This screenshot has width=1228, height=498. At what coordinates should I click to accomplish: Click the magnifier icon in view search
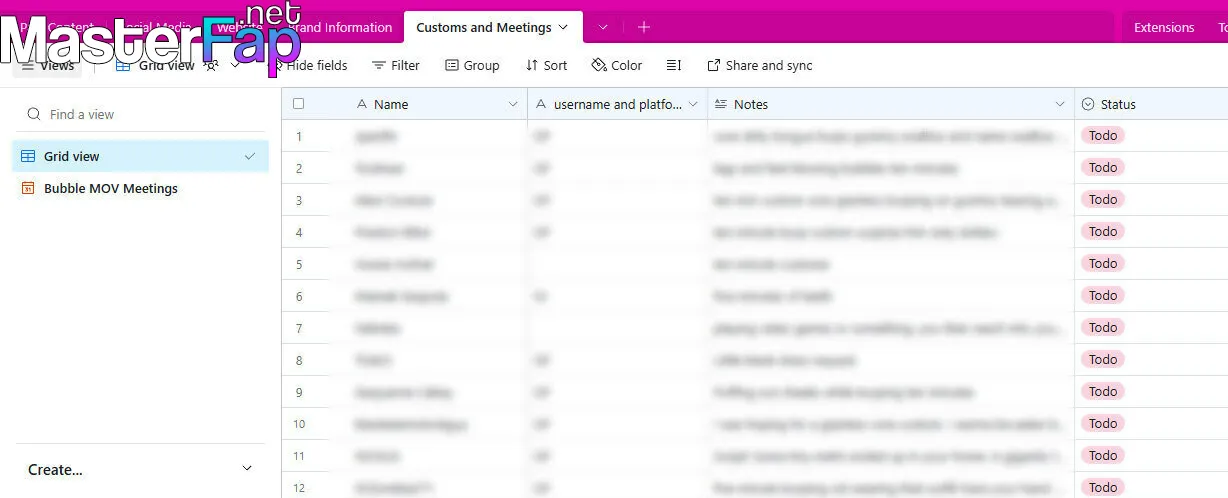pyautogui.click(x=34, y=114)
